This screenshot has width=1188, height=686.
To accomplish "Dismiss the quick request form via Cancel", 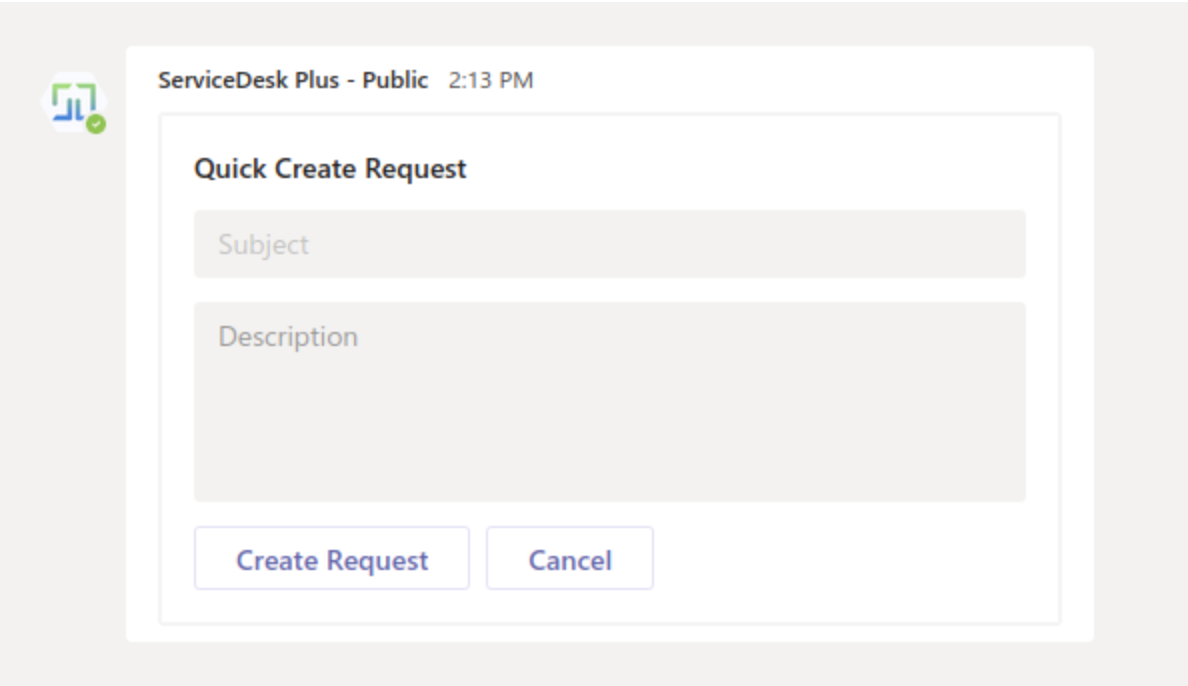I will pyautogui.click(x=569, y=558).
